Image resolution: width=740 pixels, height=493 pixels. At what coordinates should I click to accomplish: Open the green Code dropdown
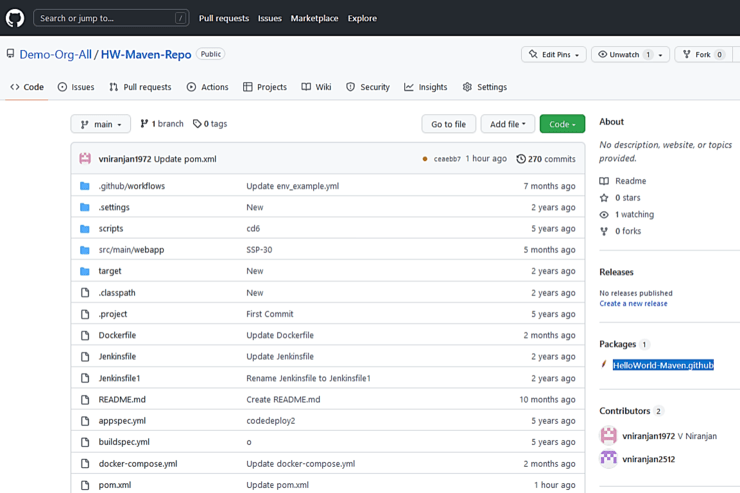[x=562, y=124]
